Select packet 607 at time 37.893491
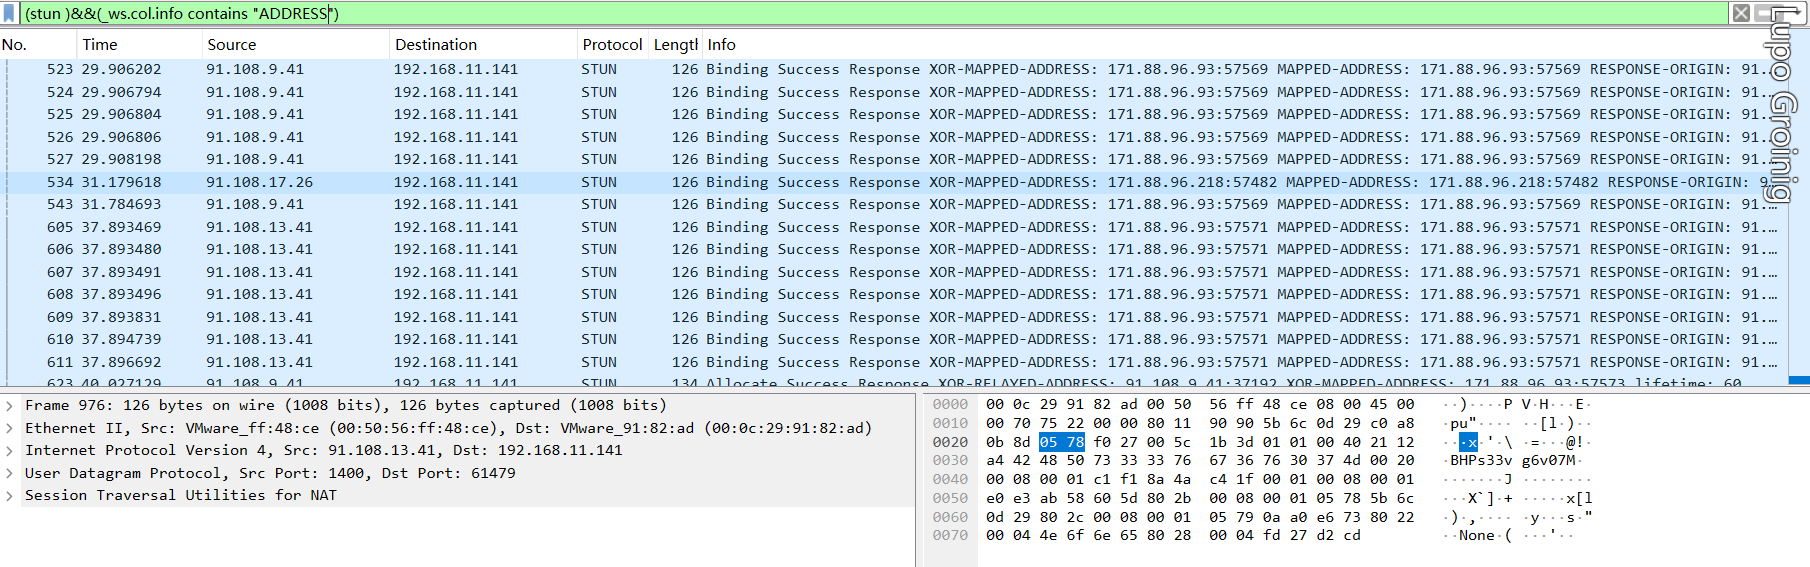The image size is (1810, 567). 895,272
